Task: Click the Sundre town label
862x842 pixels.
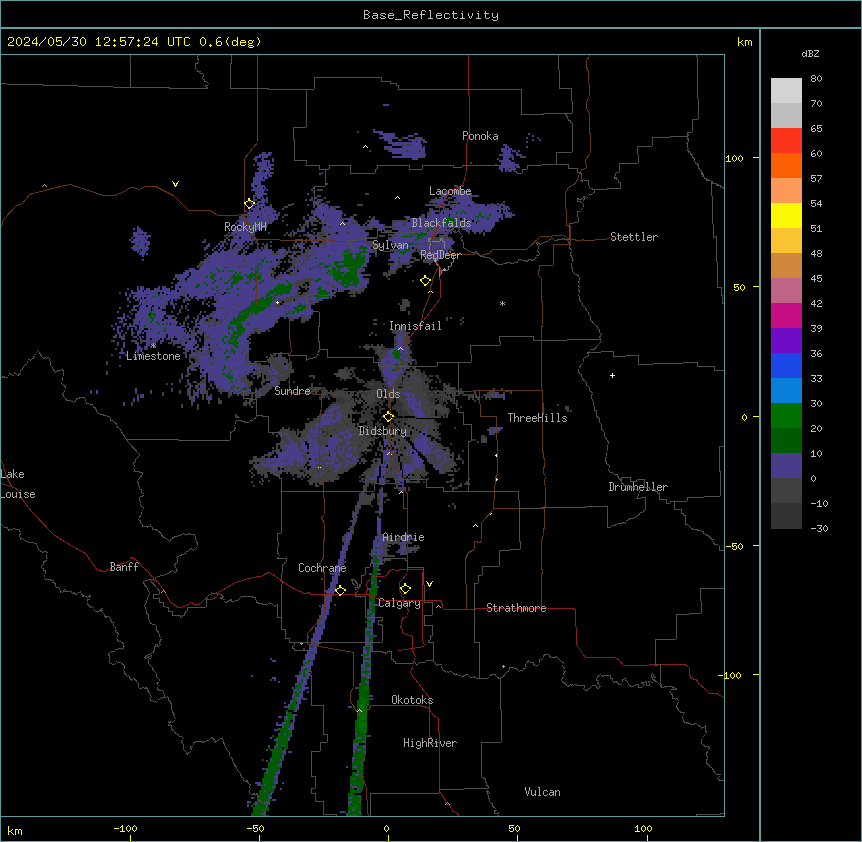Action: (x=292, y=391)
